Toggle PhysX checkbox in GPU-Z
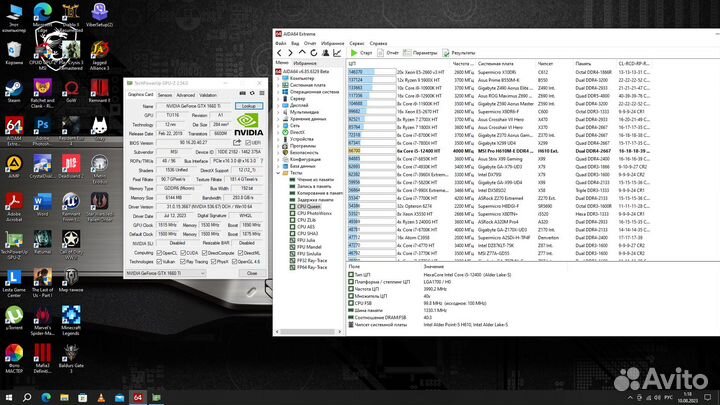 213,262
